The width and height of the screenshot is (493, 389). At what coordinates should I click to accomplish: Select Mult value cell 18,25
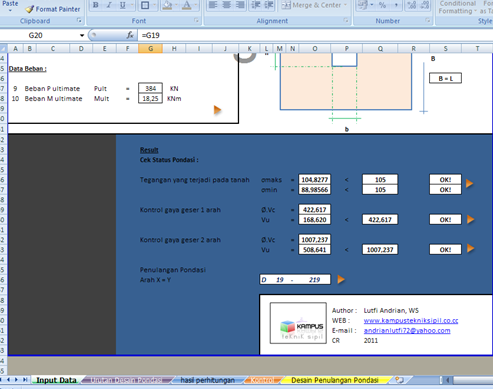click(150, 98)
